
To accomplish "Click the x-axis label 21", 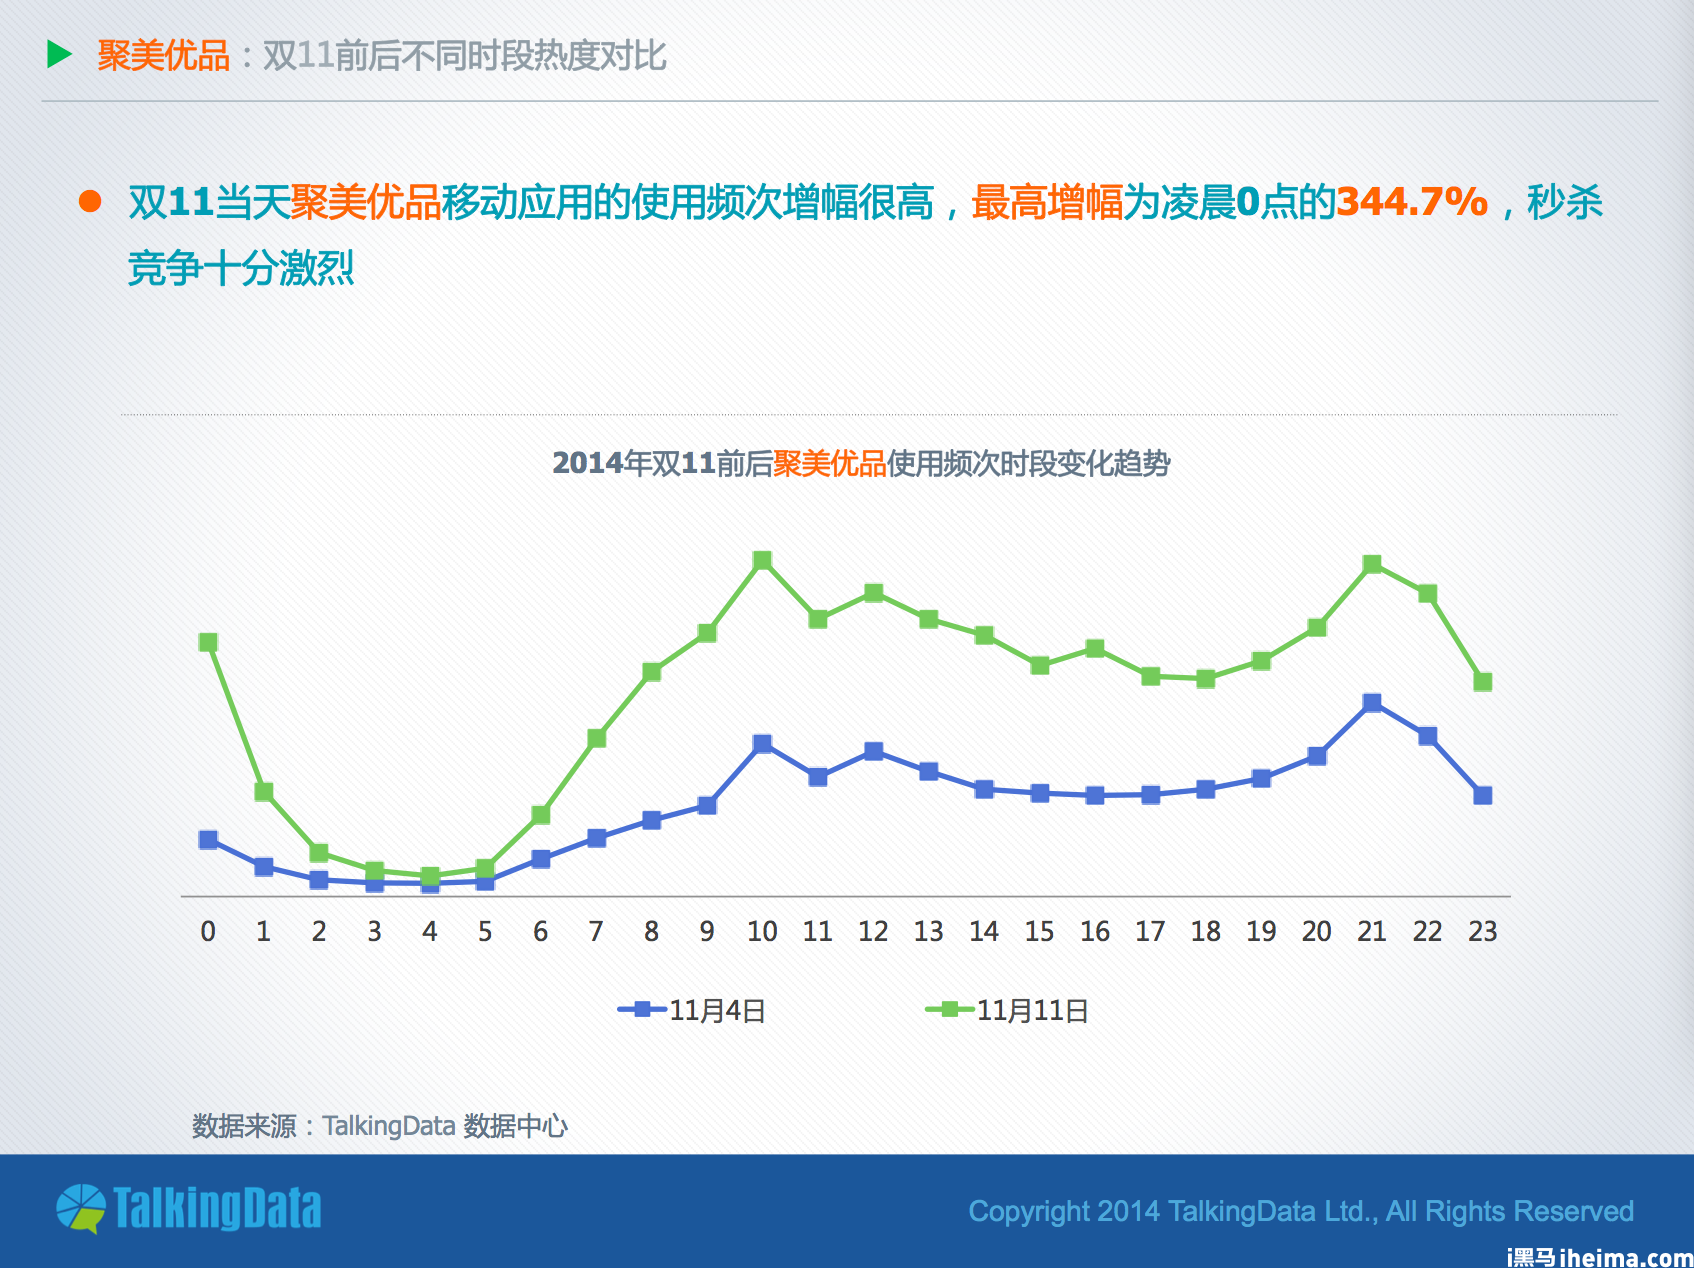I will pyautogui.click(x=1372, y=932).
